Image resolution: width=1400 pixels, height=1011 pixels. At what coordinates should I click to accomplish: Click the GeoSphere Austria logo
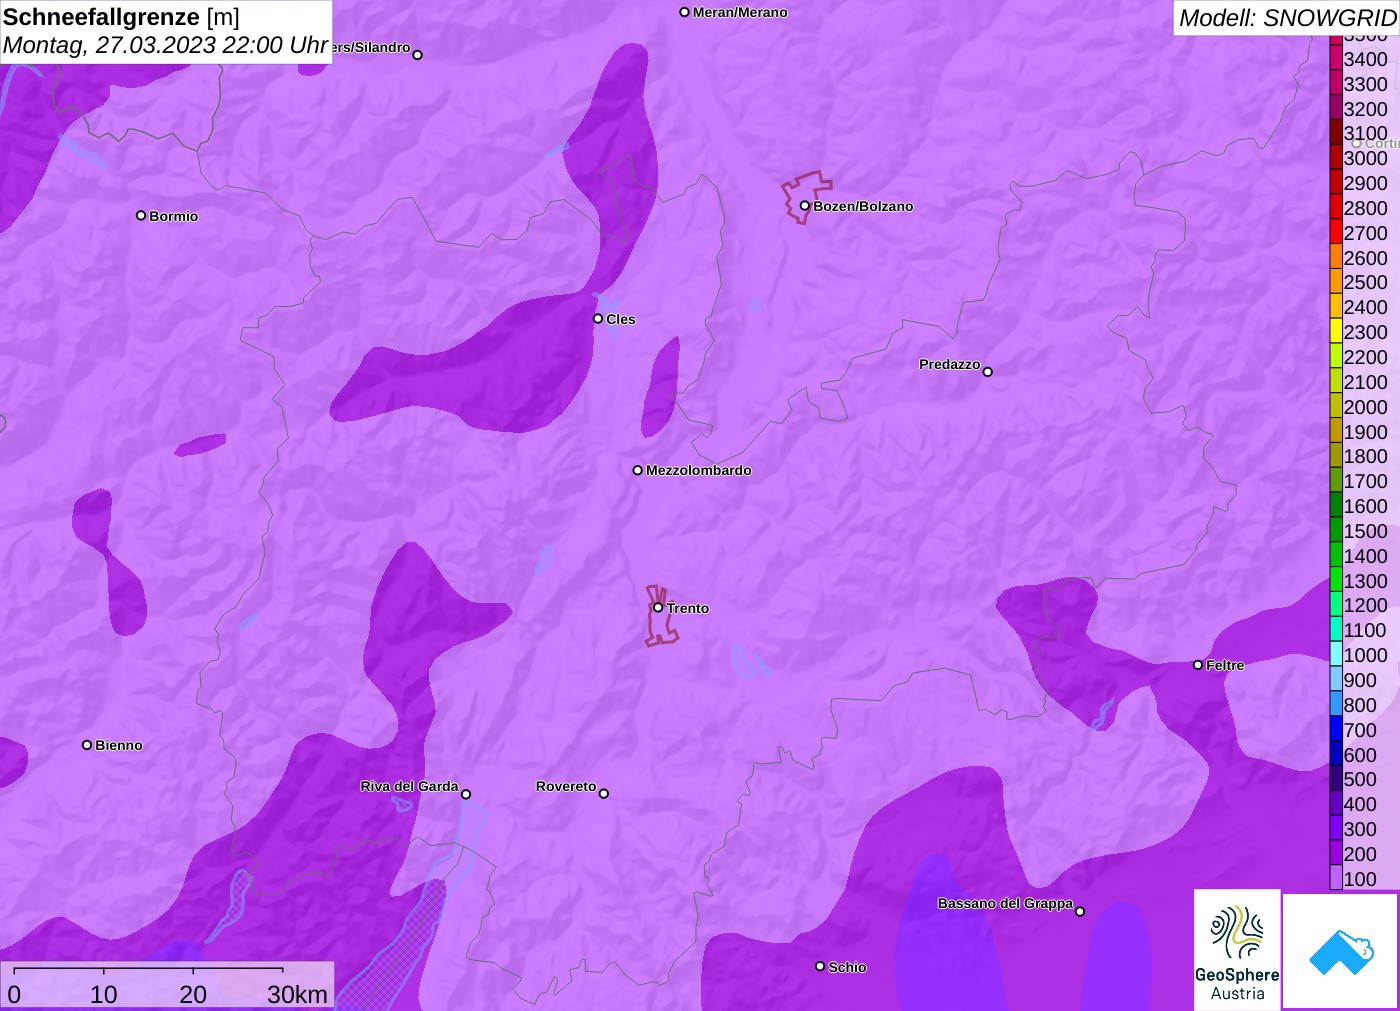(x=1237, y=949)
